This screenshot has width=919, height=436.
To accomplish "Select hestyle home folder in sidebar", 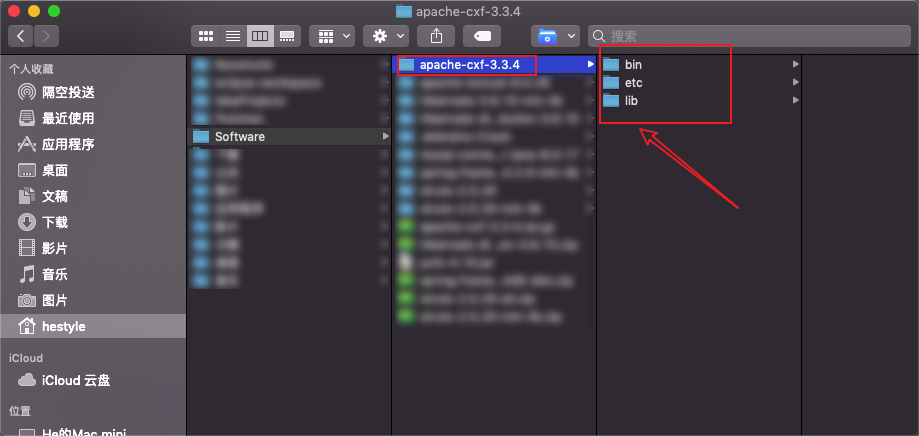I will (93, 326).
